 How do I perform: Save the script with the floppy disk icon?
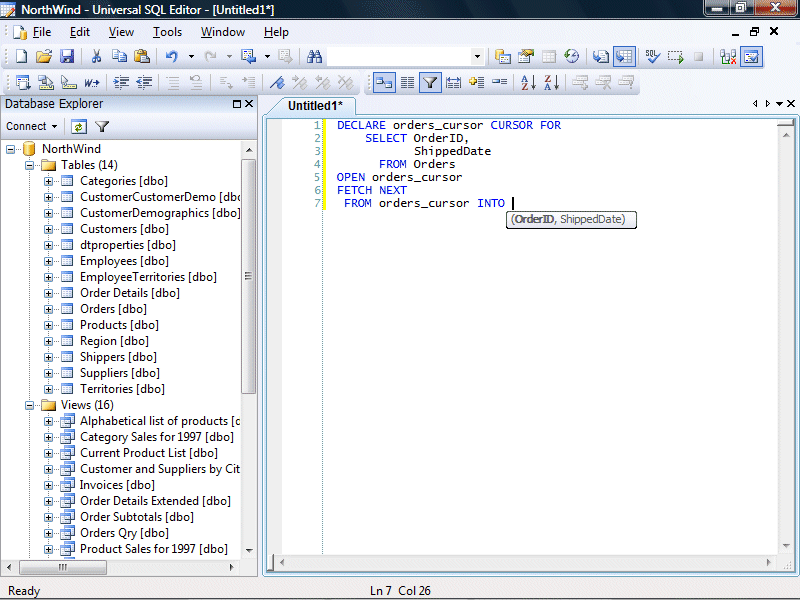(x=67, y=56)
